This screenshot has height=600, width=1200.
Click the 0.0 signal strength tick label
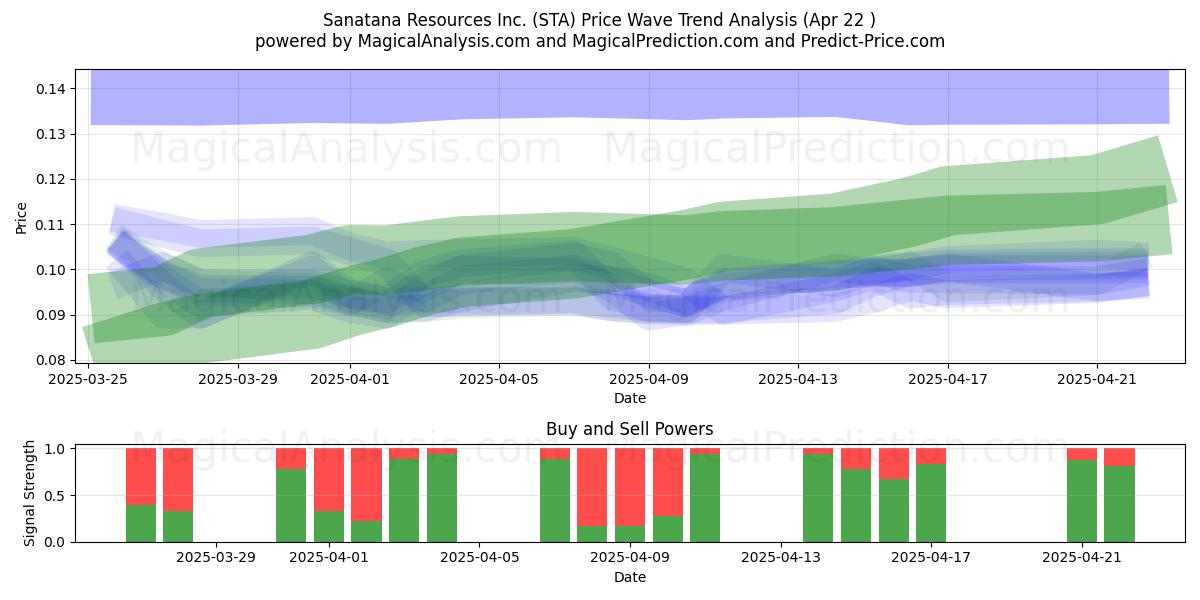point(55,542)
